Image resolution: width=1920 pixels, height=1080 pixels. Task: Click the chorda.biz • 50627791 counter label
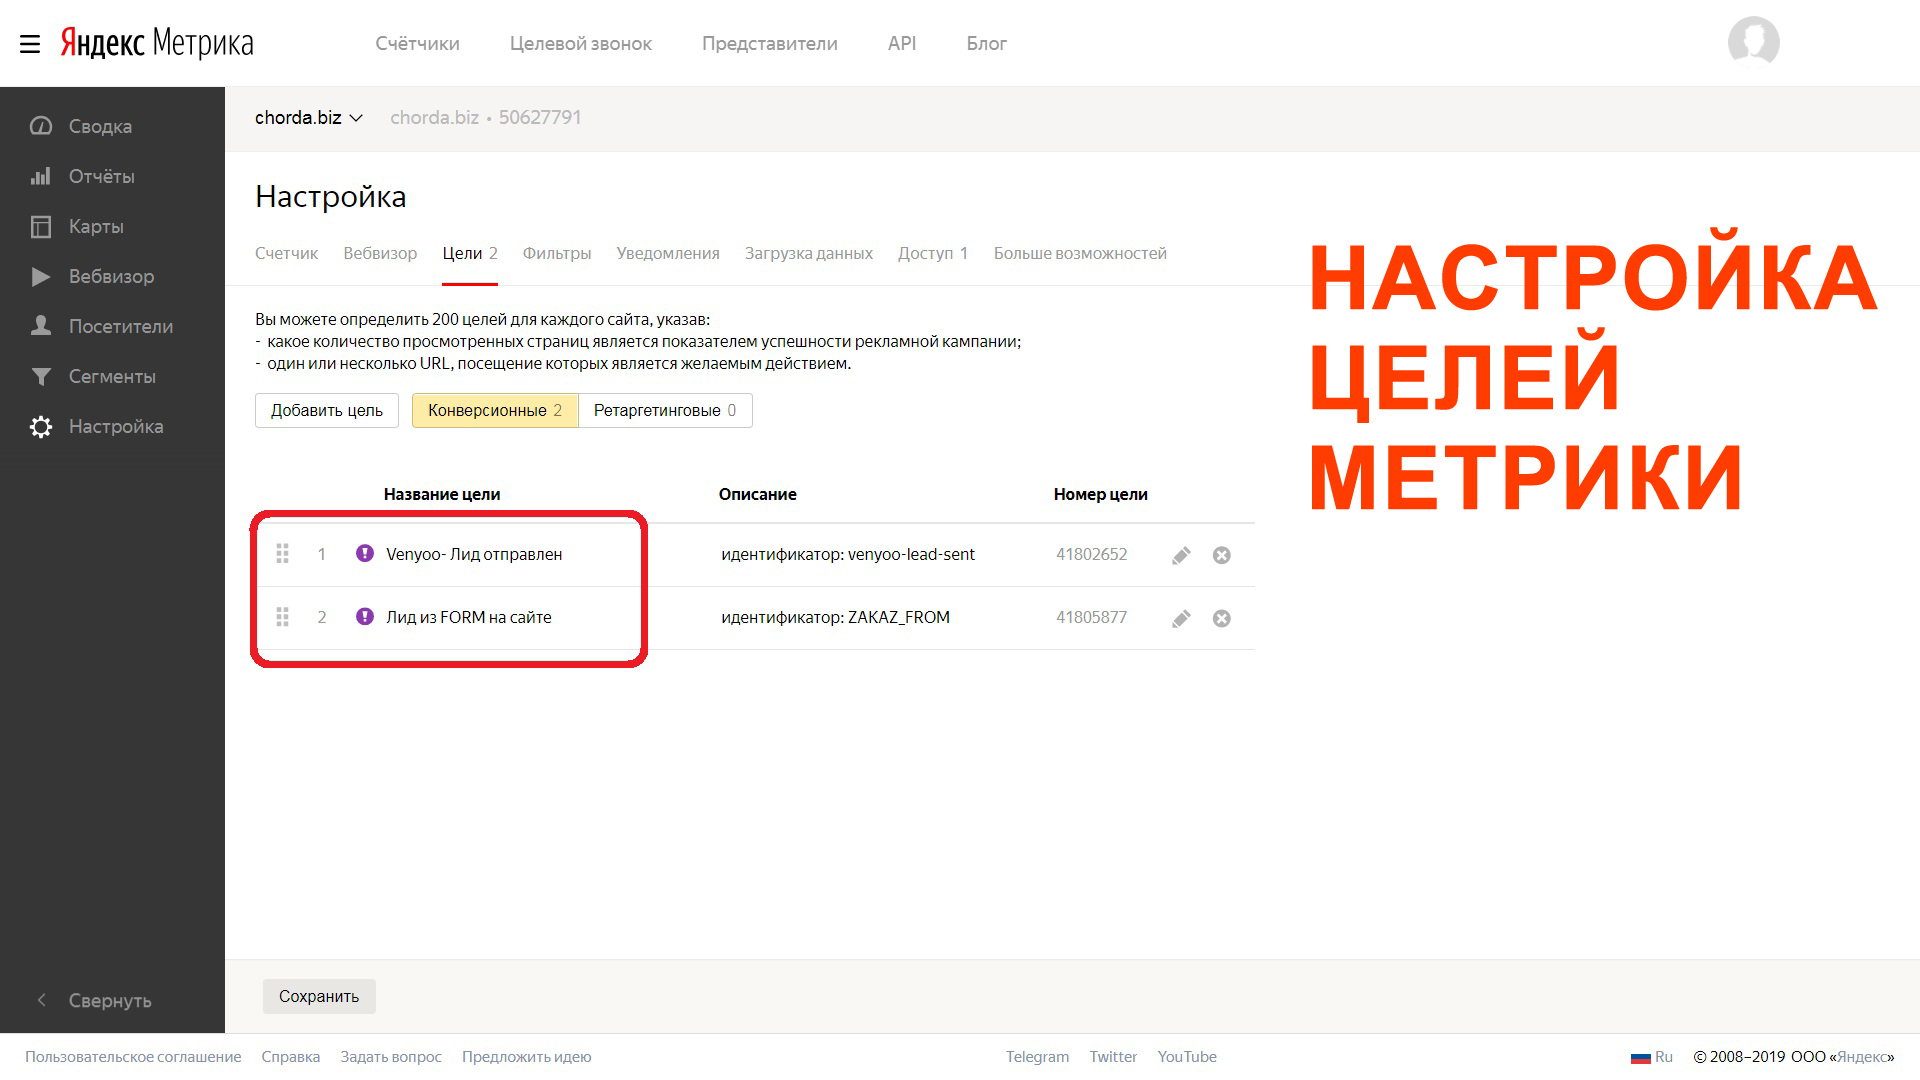[486, 118]
